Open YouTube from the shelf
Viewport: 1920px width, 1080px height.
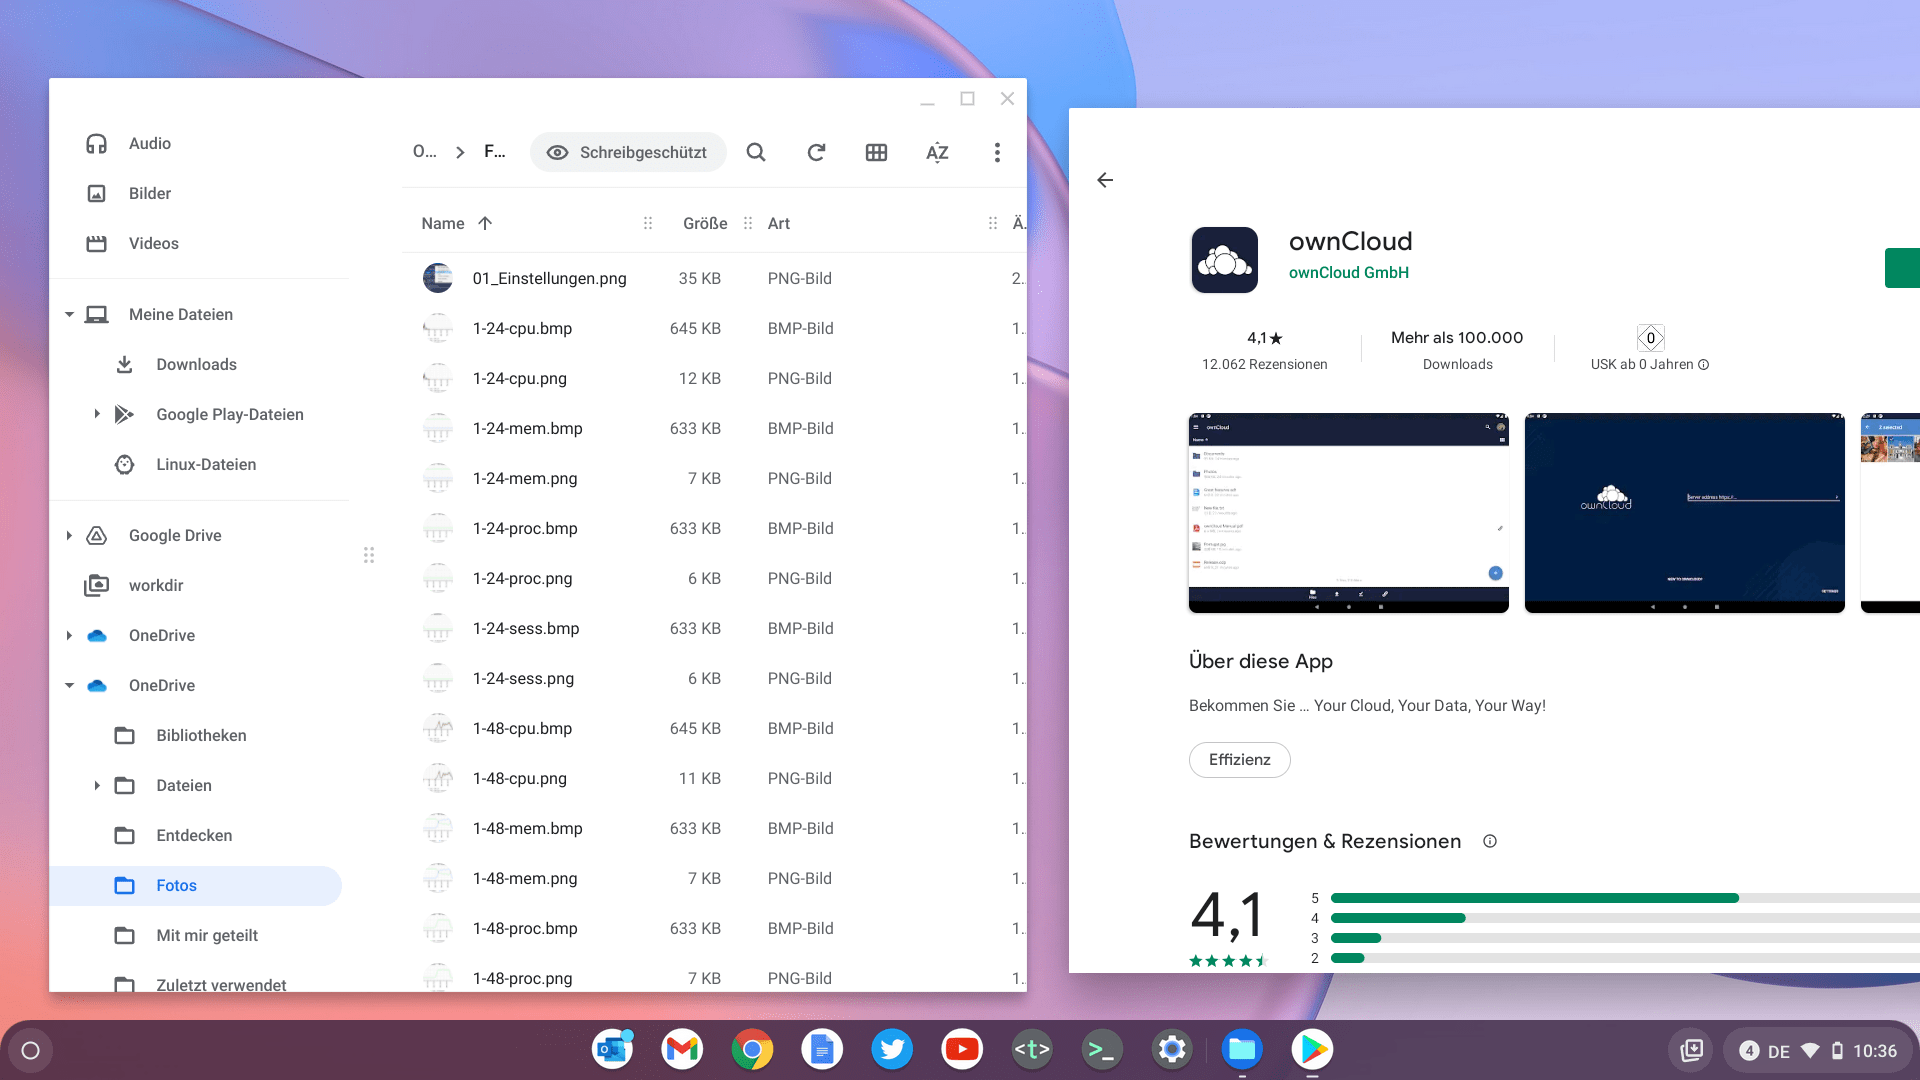pyautogui.click(x=962, y=1049)
